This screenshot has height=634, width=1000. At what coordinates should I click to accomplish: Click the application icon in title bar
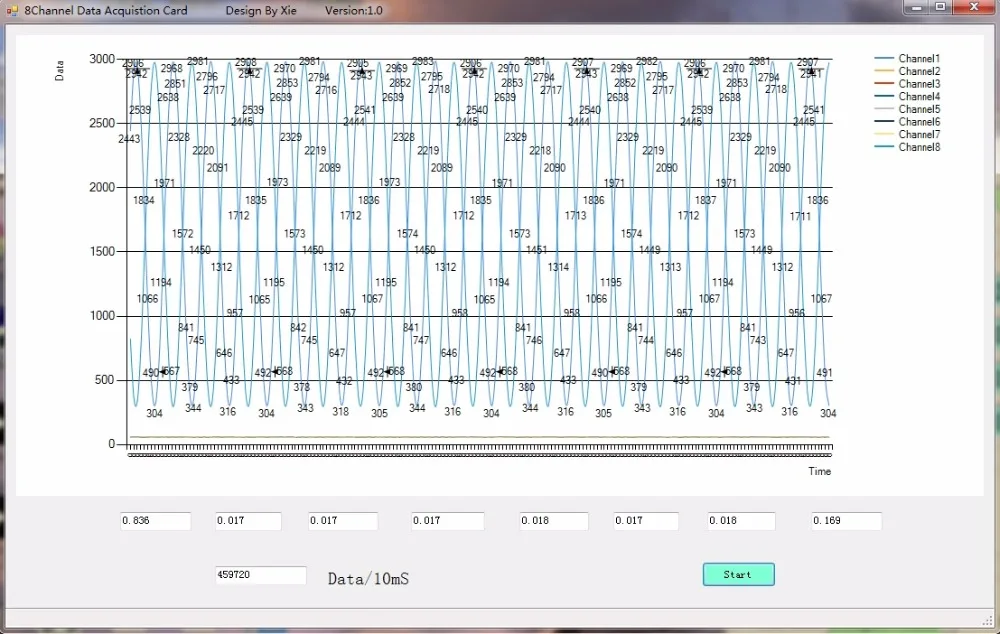click(x=12, y=10)
